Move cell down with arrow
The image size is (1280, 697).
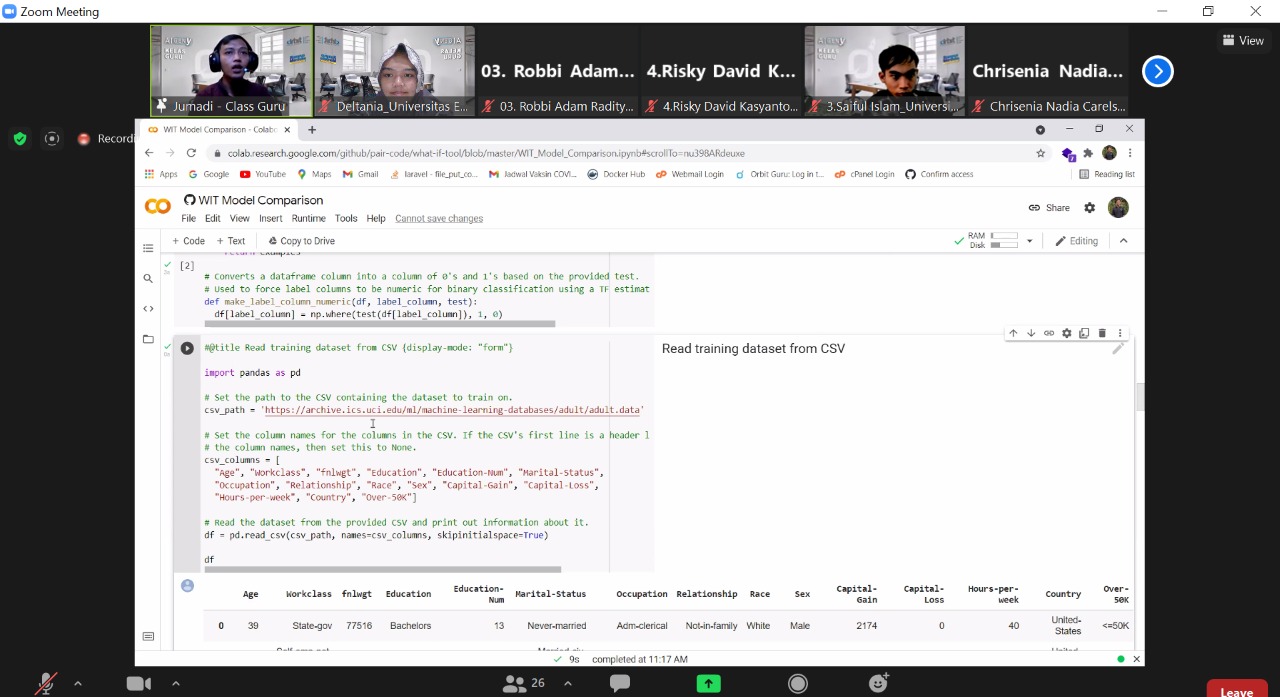click(x=1031, y=333)
